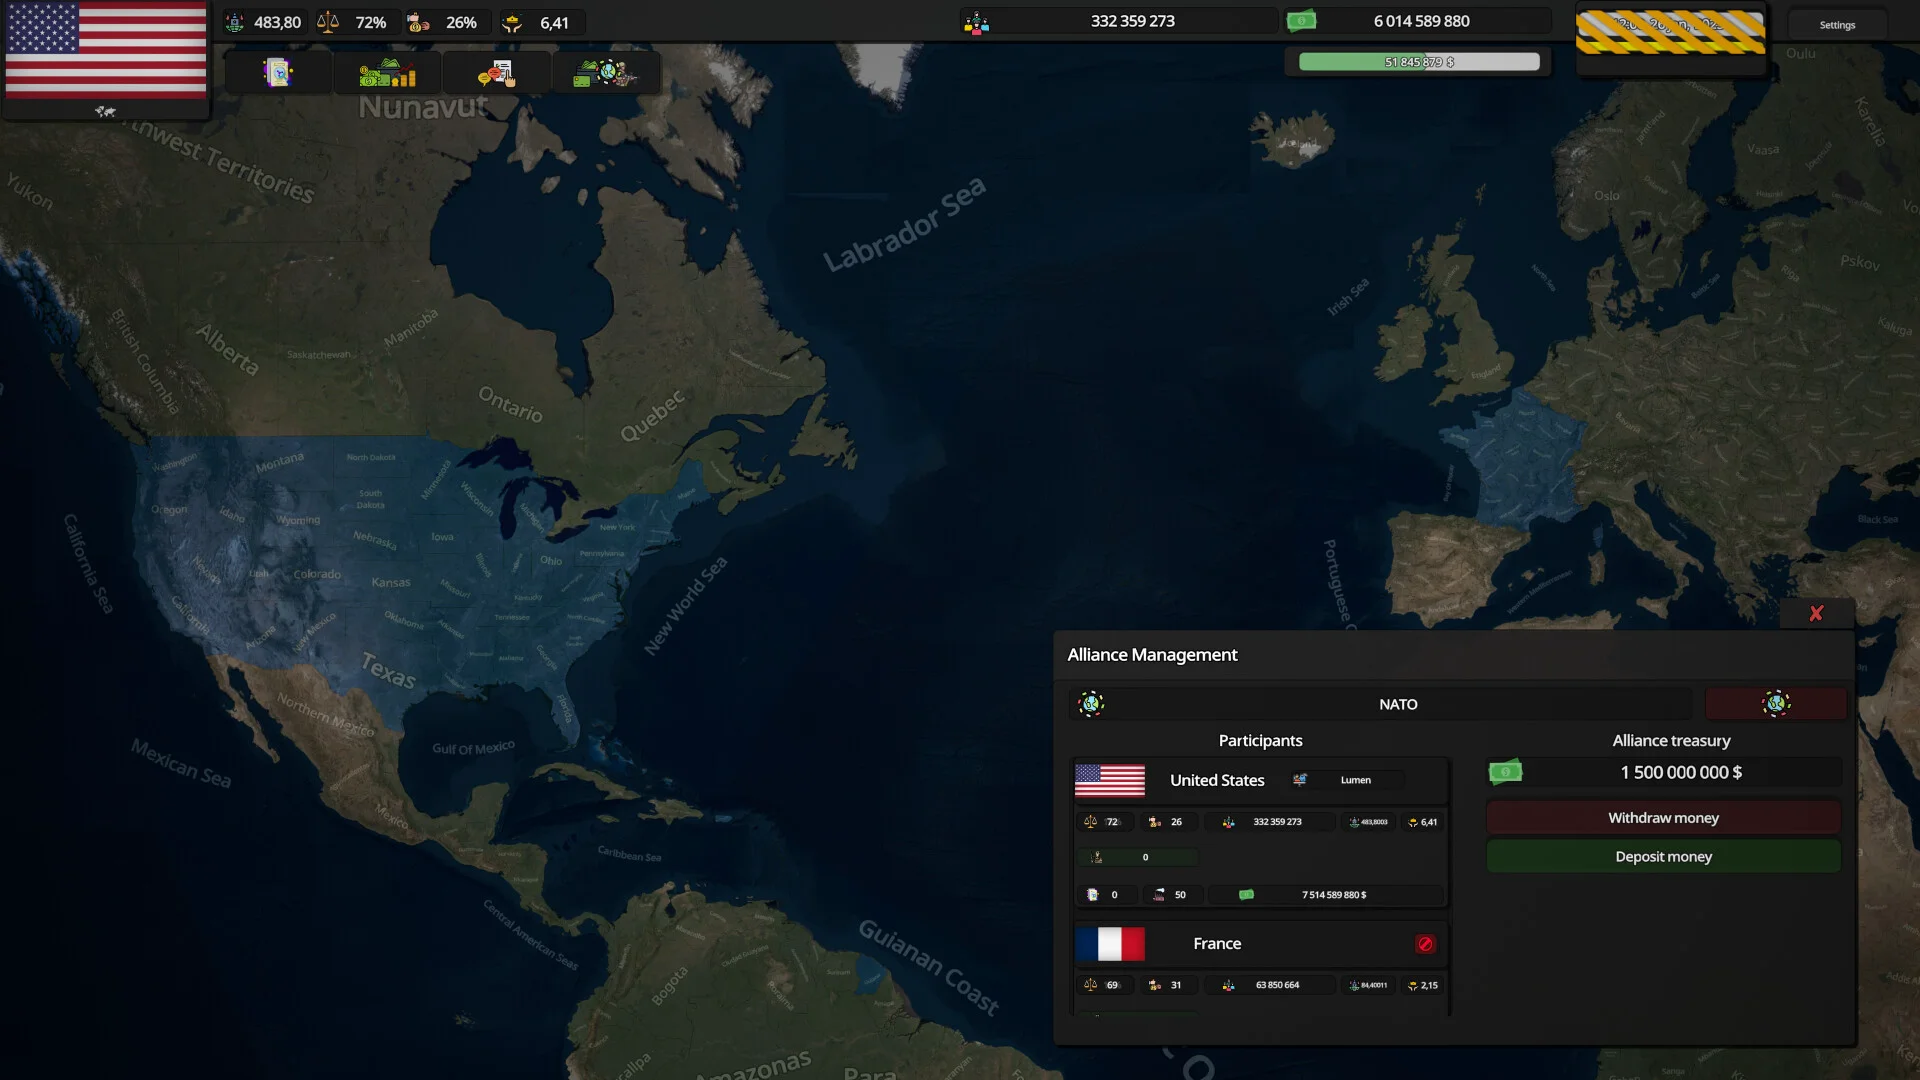Screen dimensions: 1920x1080
Task: Open the world market globe icon
Action: 606,71
